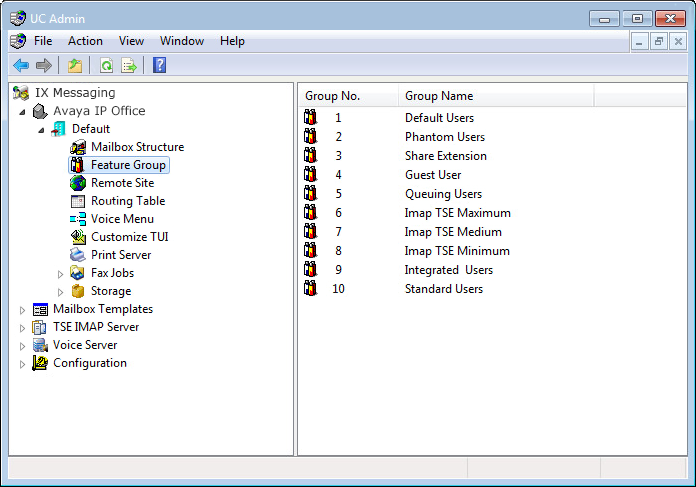The width and height of the screenshot is (696, 487).
Task: Select Customize TUI in the tree
Action: point(130,237)
